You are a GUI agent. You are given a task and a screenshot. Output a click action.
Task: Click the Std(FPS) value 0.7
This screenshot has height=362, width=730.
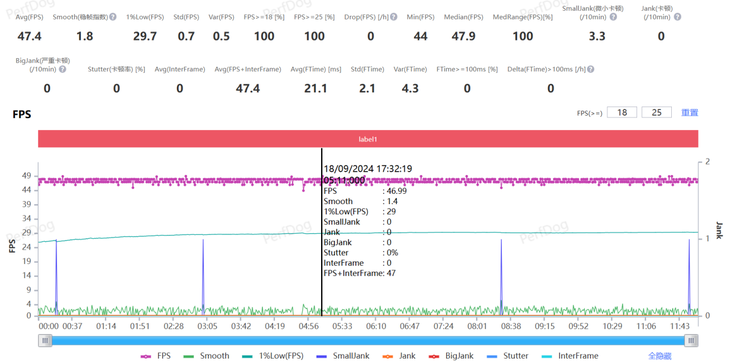click(186, 36)
